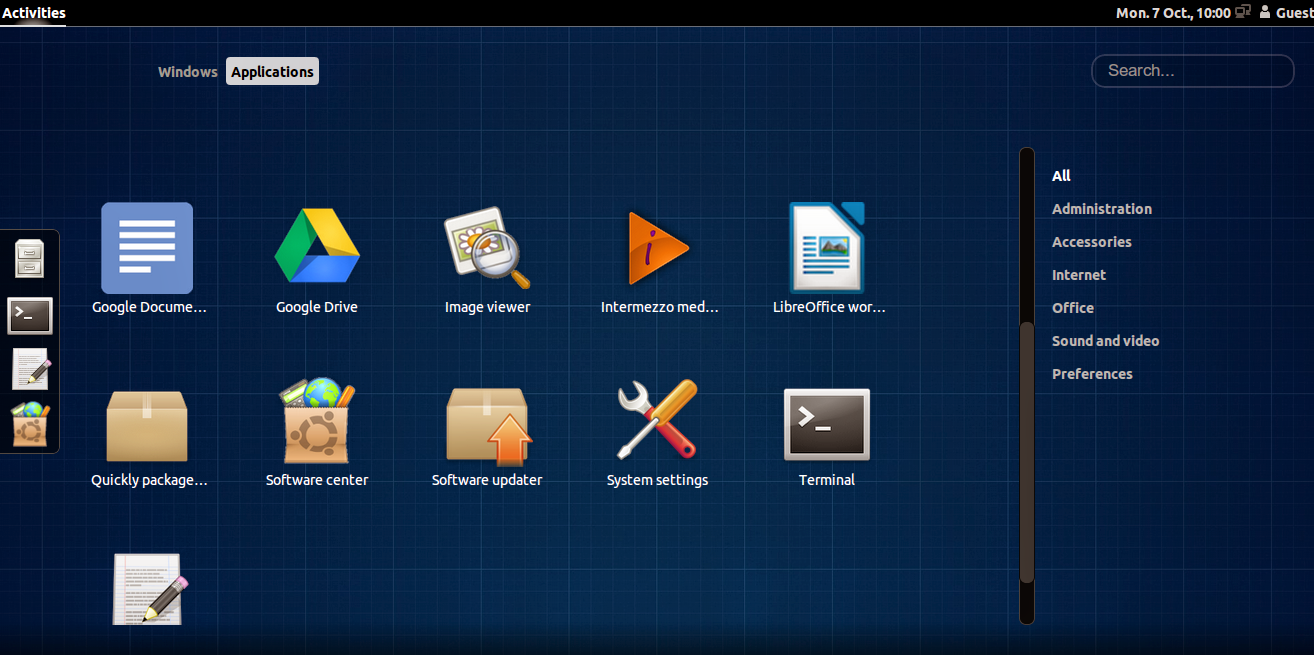Open Software center icon in the dash
Image resolution: width=1314 pixels, height=655 pixels.
click(x=30, y=424)
